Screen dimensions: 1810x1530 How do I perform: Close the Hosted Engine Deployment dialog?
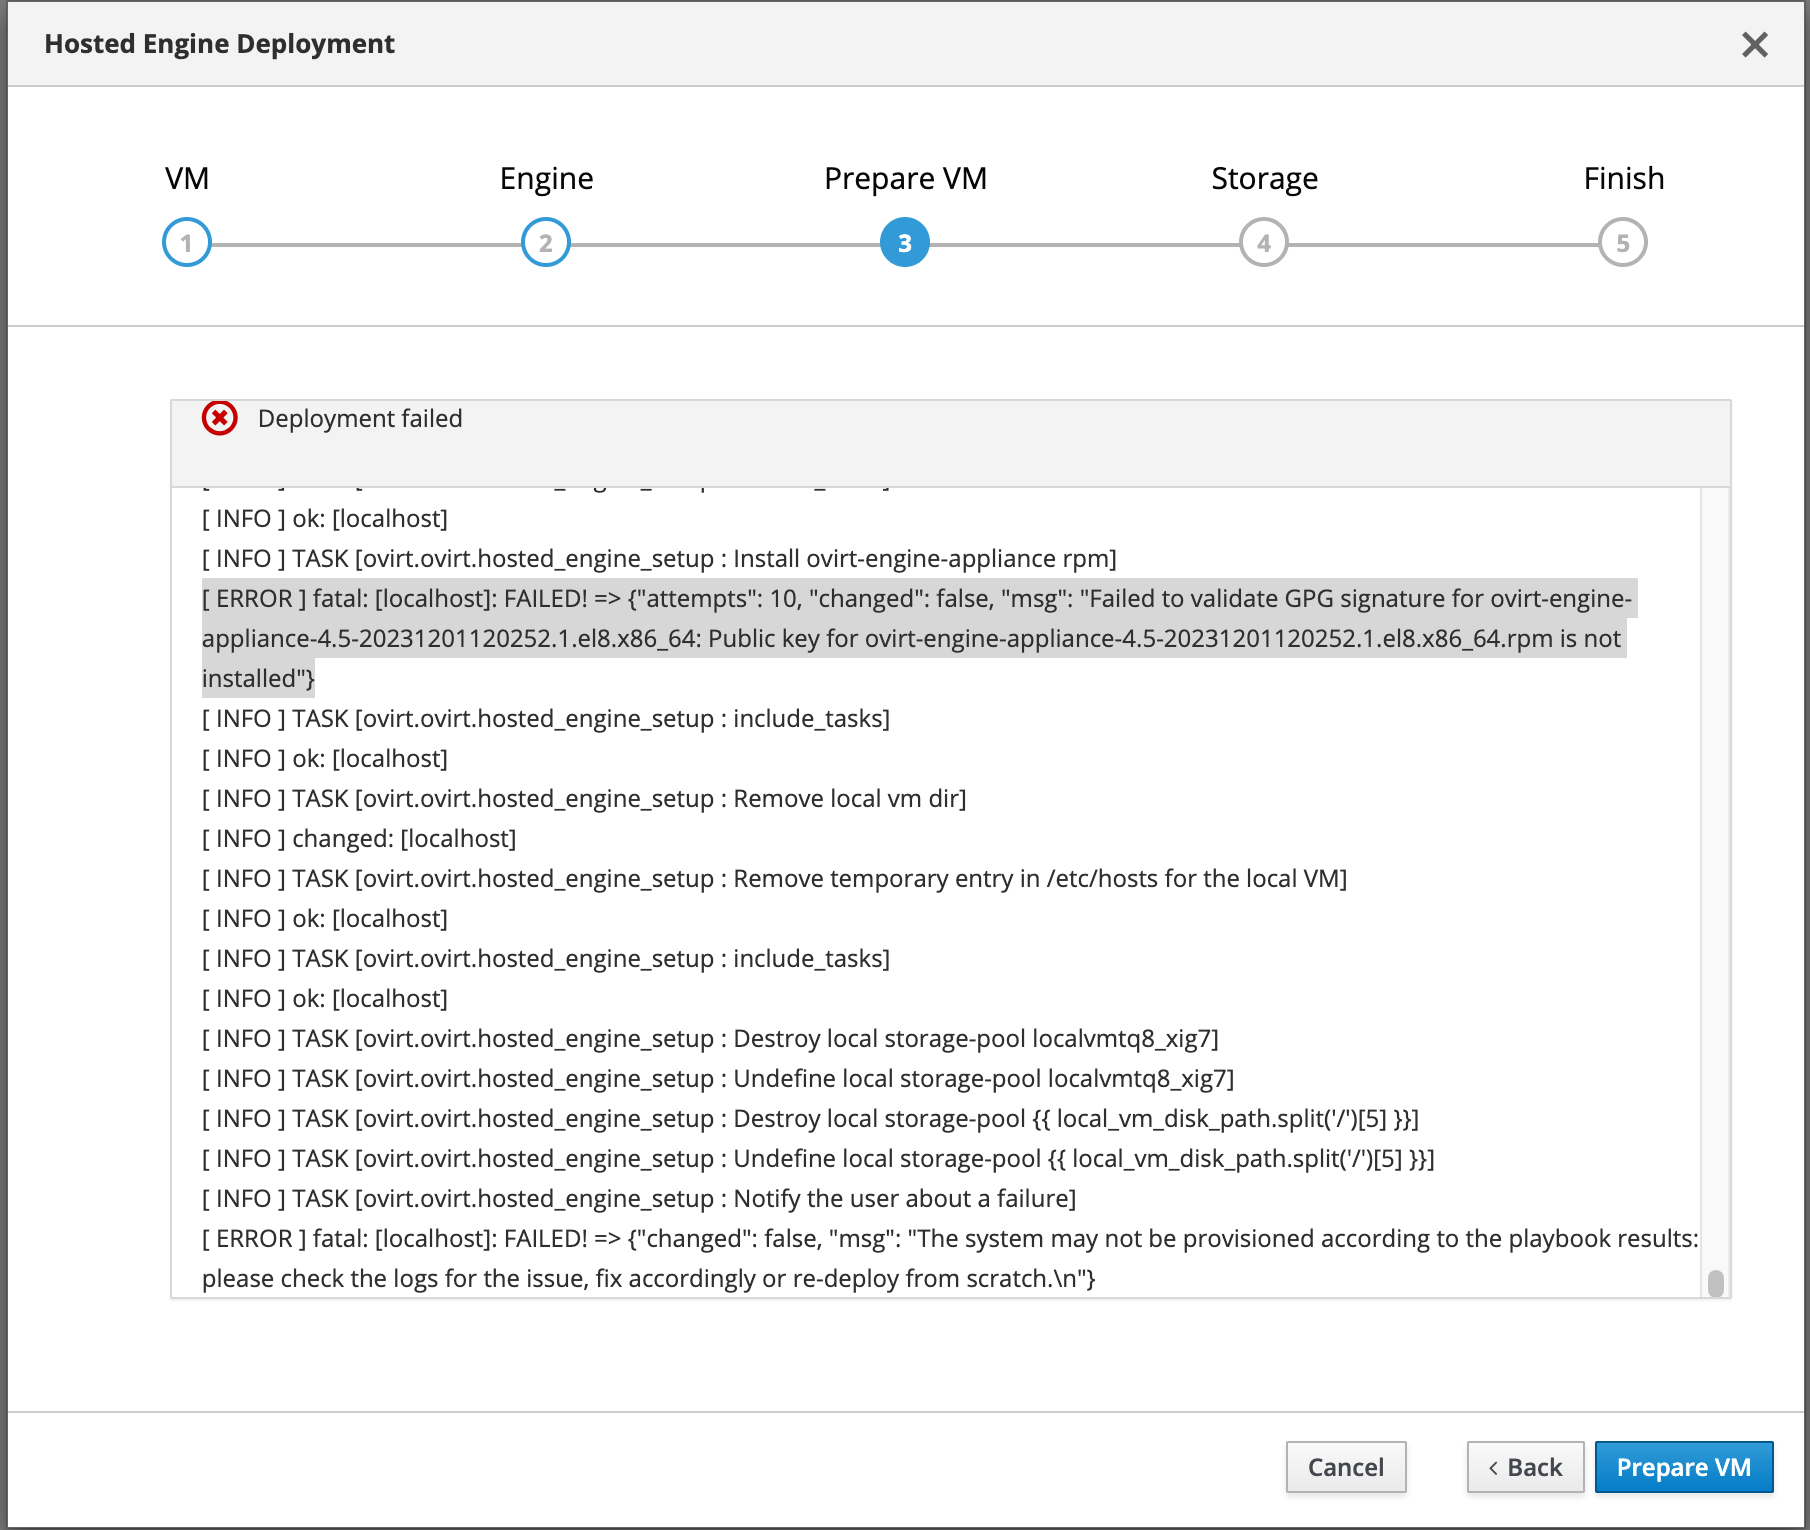1754,44
